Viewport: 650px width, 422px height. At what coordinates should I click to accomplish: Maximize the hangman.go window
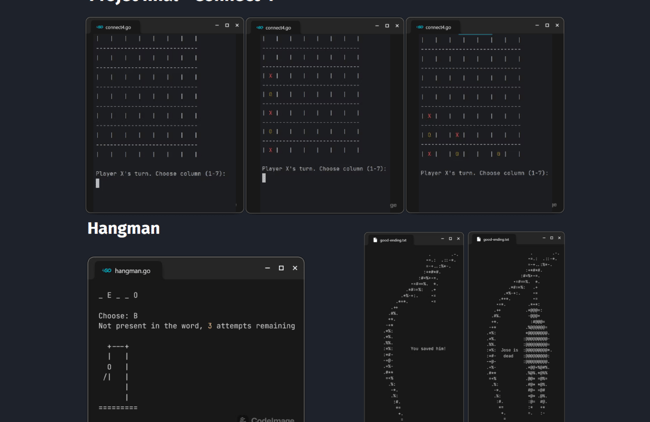pos(281,268)
